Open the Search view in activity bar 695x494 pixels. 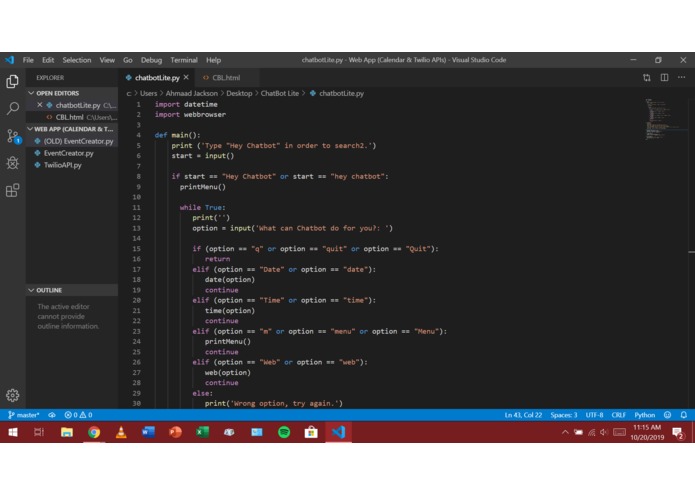[12, 108]
